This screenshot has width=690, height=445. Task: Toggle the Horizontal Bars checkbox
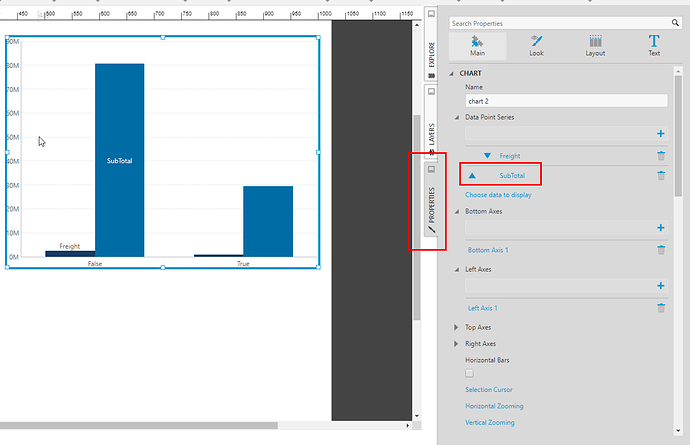click(x=470, y=373)
